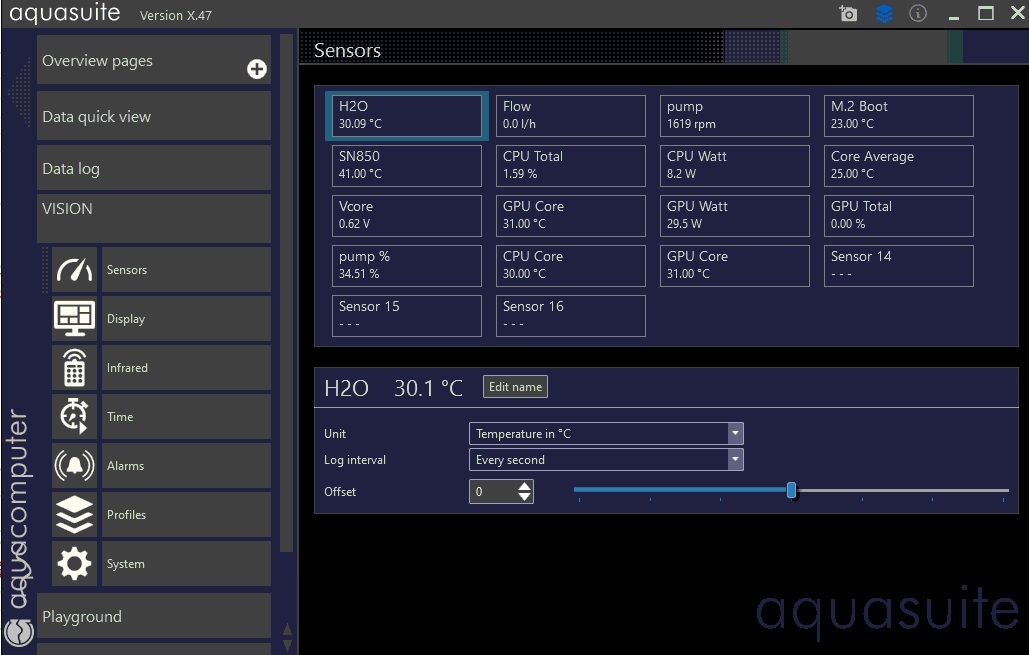Select the Sensor 15 tile

(x=407, y=316)
